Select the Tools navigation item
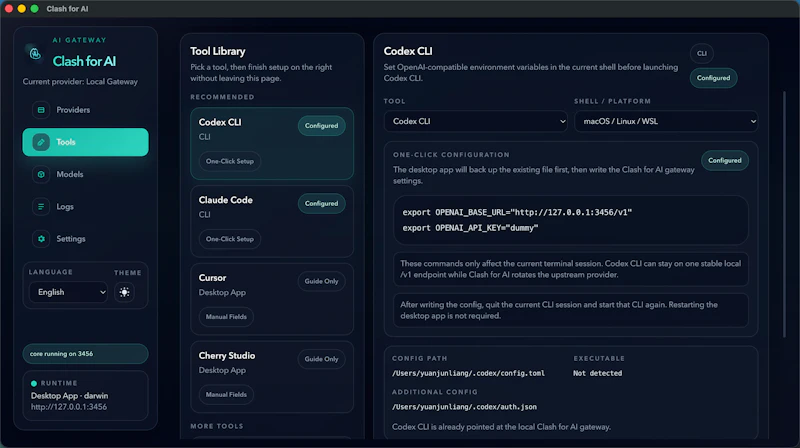Viewport: 800px width, 448px height. 85,142
